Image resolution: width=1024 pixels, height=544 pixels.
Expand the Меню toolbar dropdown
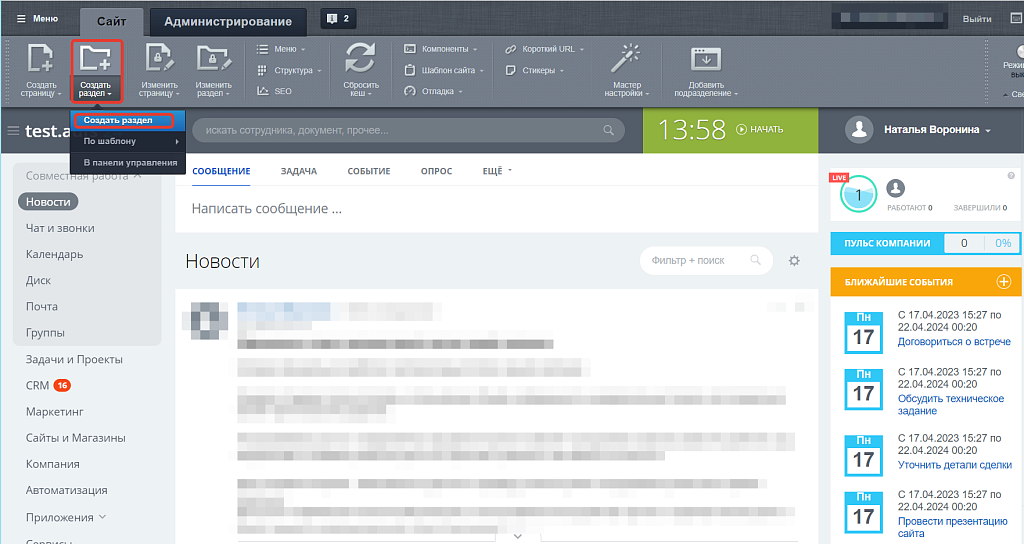[281, 49]
